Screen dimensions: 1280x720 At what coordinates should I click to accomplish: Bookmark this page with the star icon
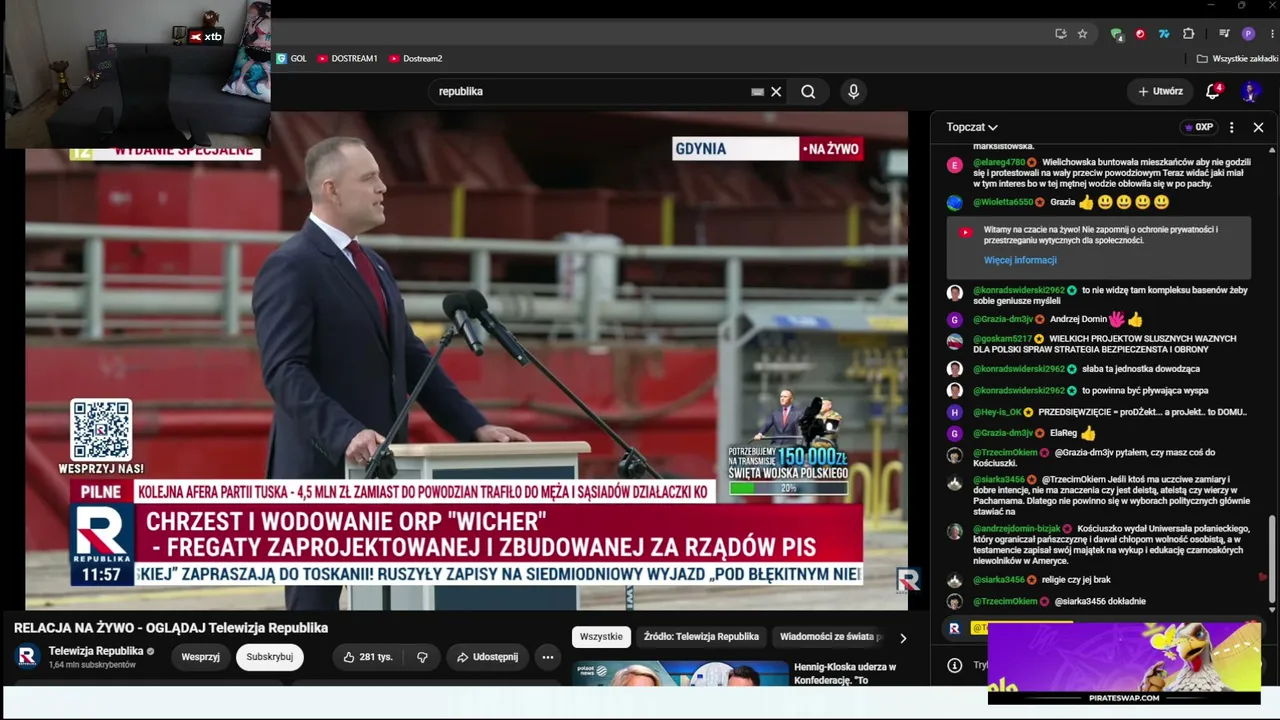(1082, 34)
